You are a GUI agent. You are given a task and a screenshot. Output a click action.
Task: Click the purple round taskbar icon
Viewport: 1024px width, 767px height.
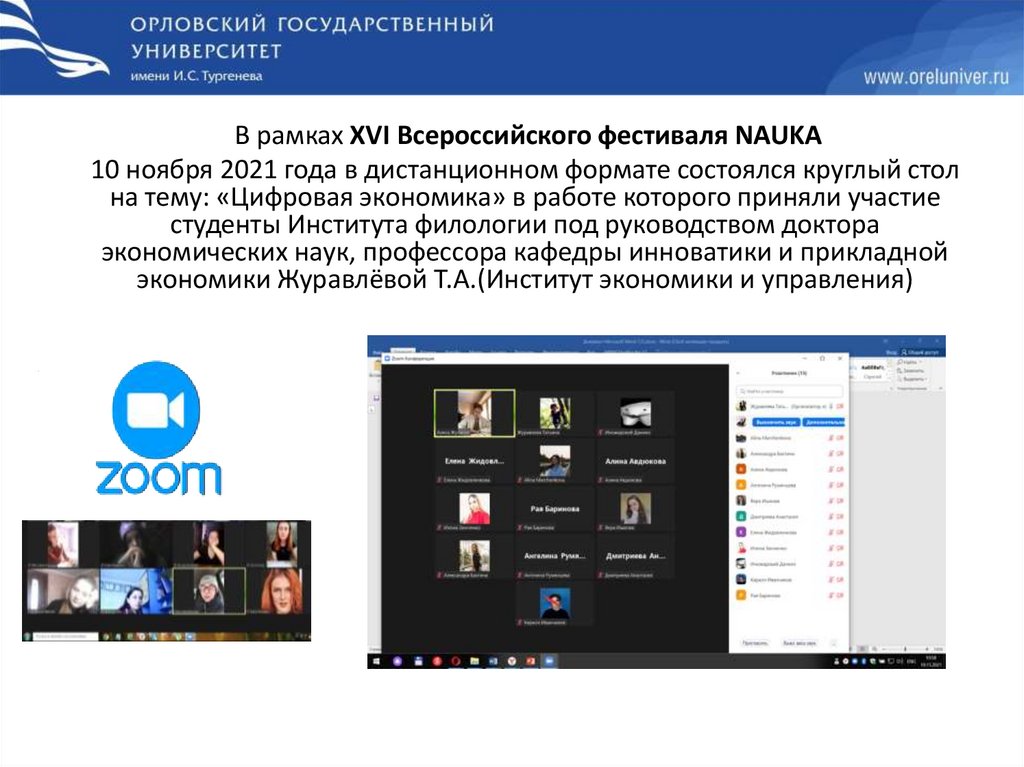tap(398, 661)
